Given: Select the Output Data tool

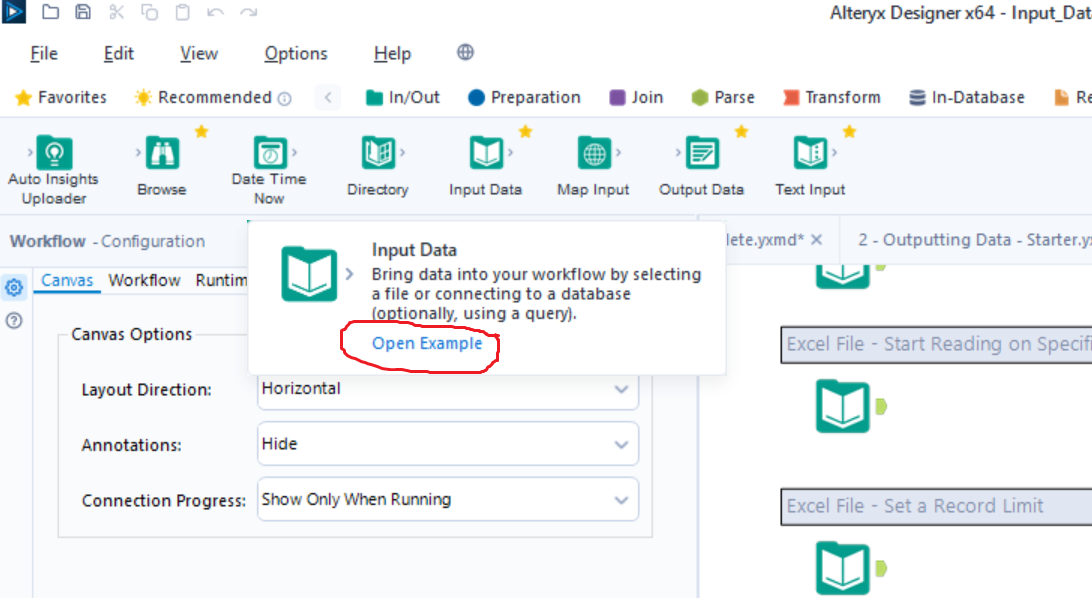Looking at the screenshot, I should 701,166.
